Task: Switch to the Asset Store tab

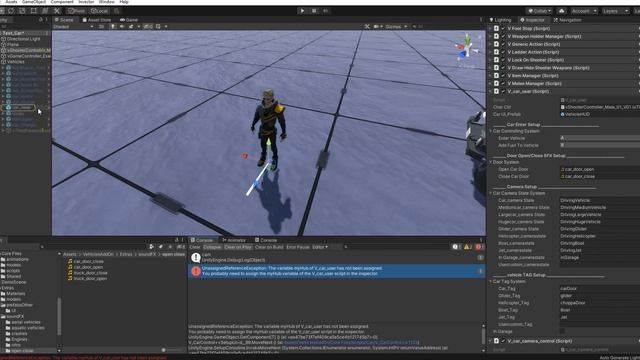Action: (97, 20)
